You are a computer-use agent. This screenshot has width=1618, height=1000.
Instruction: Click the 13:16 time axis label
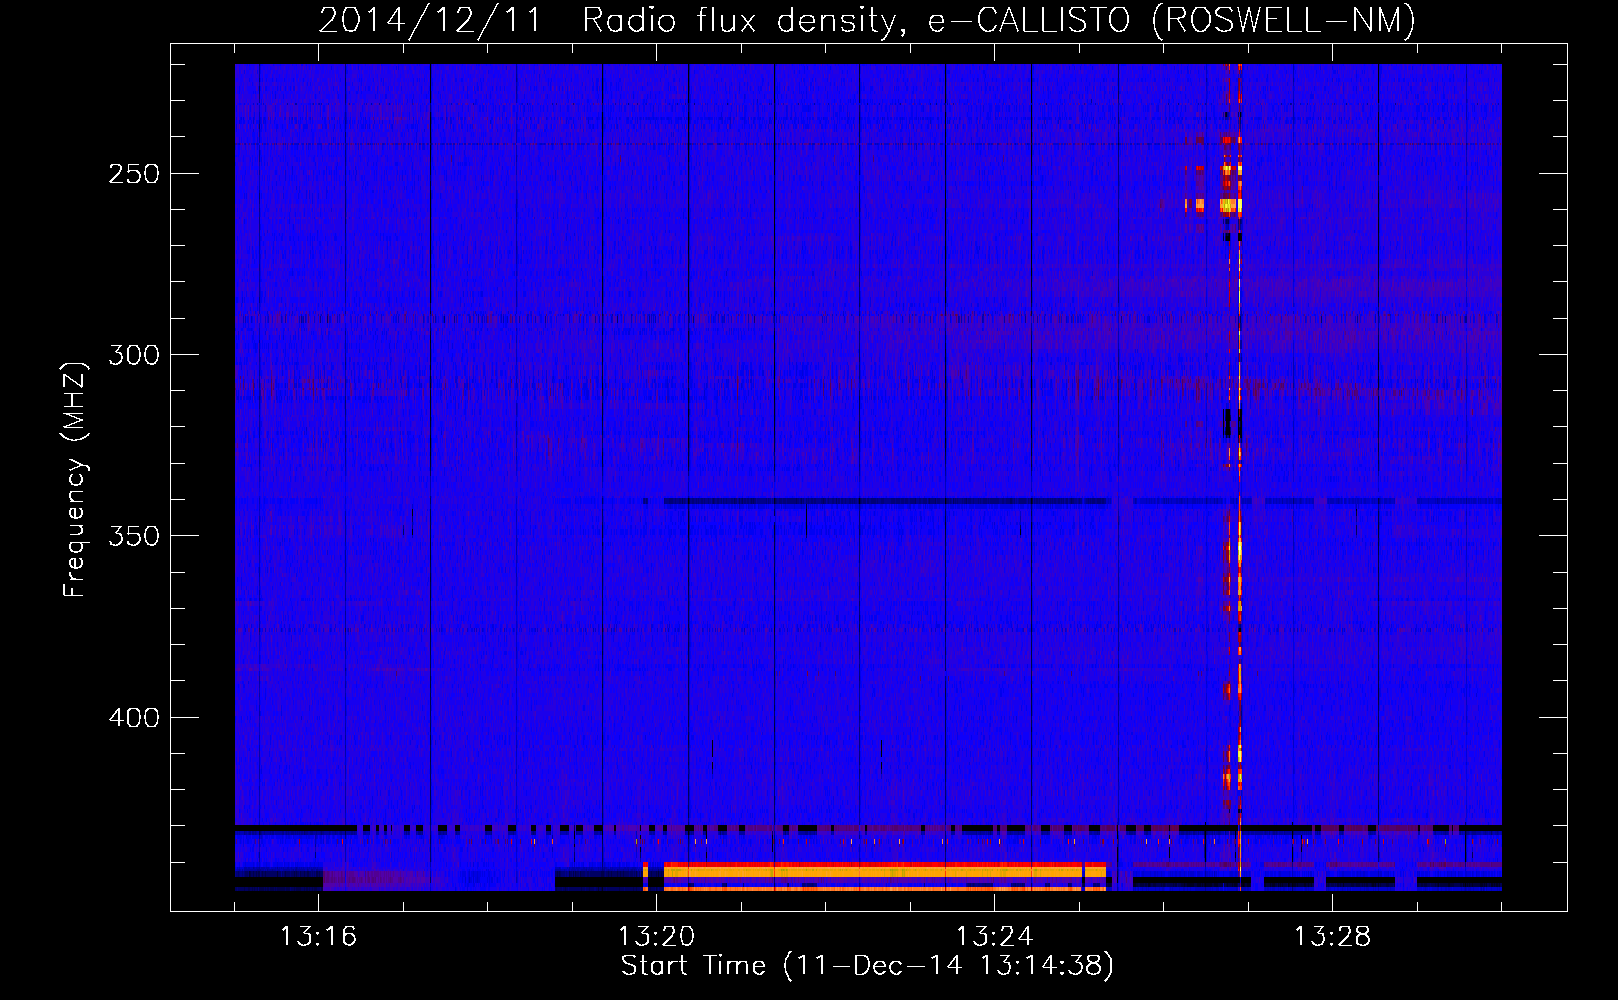318,937
